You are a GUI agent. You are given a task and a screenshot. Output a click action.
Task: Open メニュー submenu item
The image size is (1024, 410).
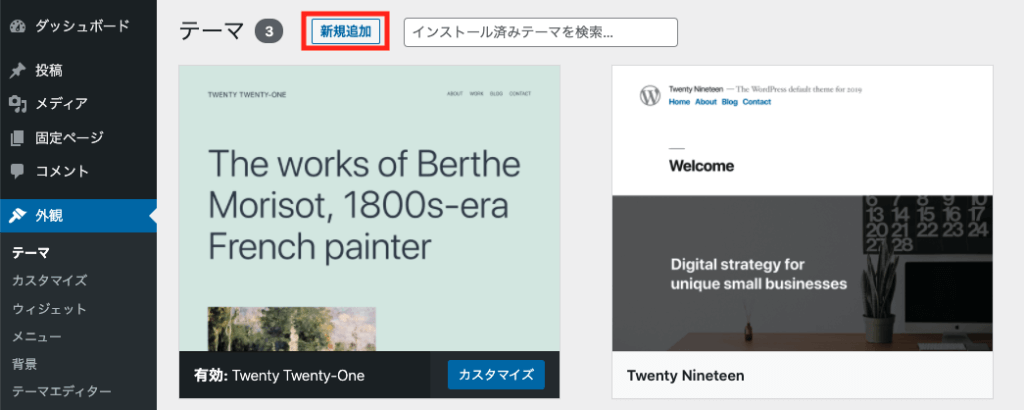click(37, 336)
